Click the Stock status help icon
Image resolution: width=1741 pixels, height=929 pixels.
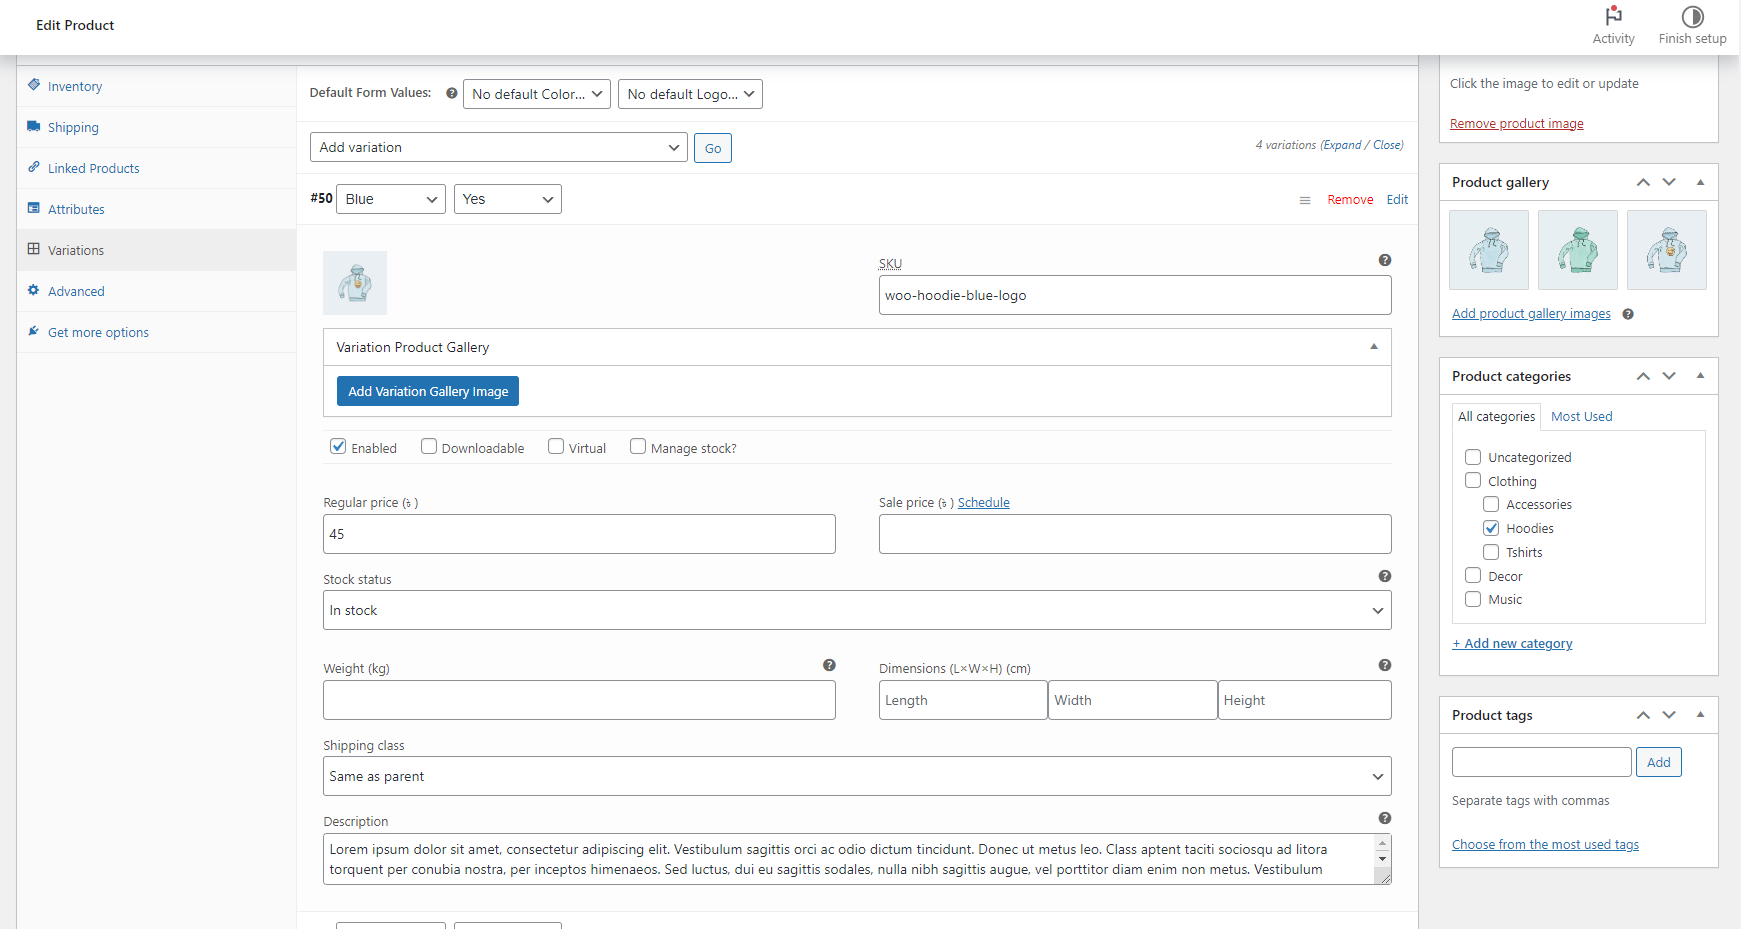(x=1385, y=576)
